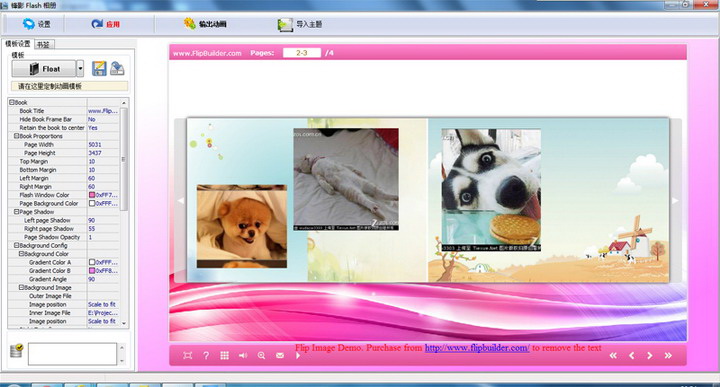Start autoplay with the play icon
This screenshot has height=387, width=720.
298,355
